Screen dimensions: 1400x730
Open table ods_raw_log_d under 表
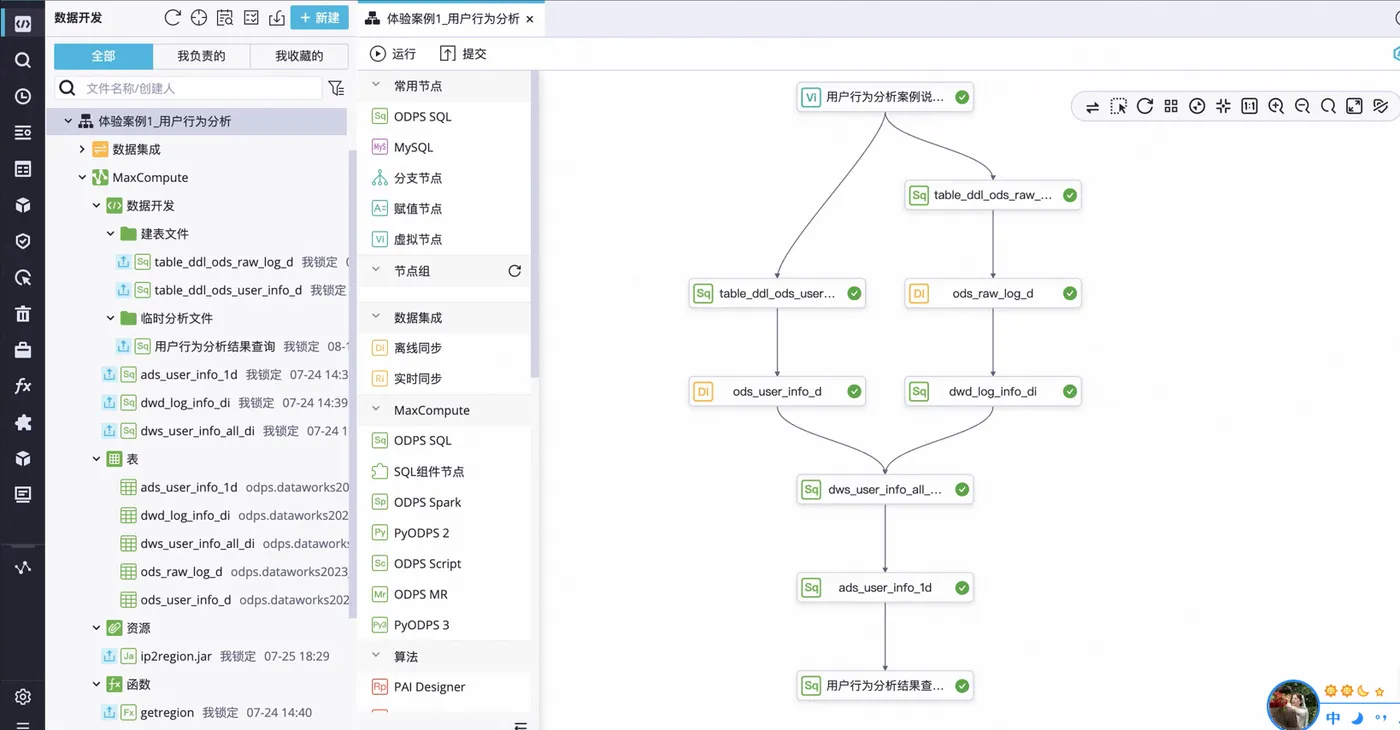point(181,572)
